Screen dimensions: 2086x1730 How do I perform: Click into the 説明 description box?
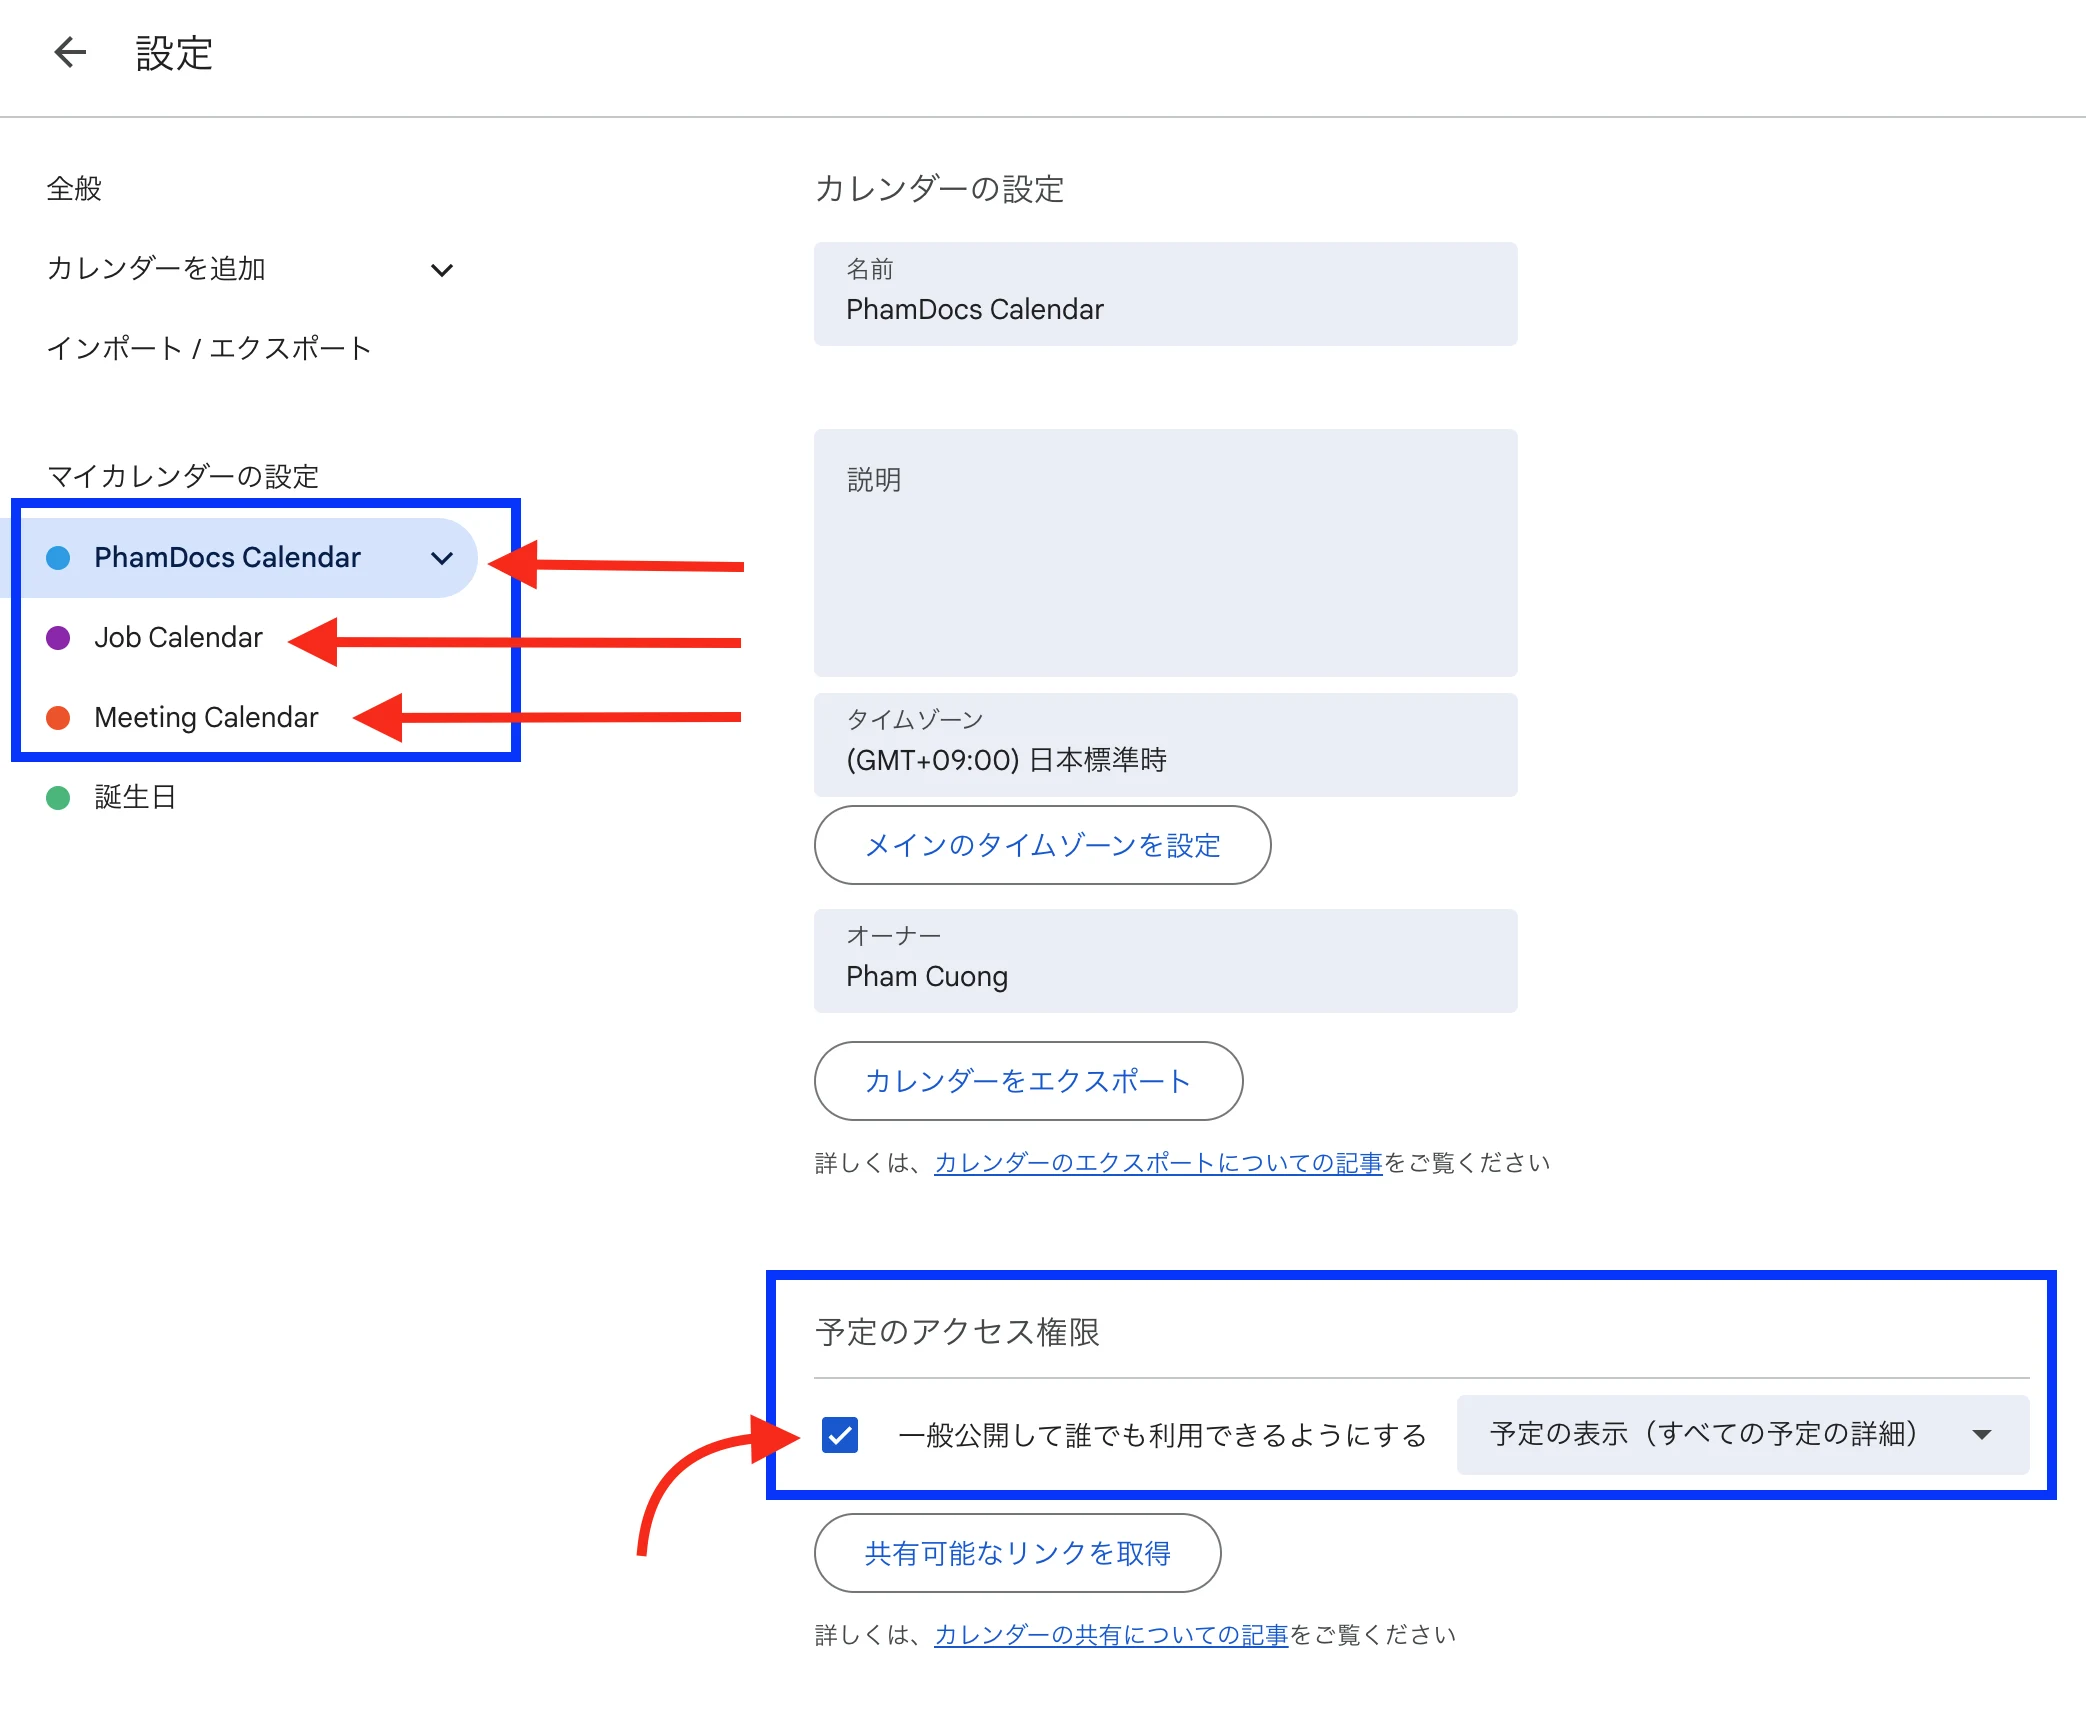[x=1165, y=553]
